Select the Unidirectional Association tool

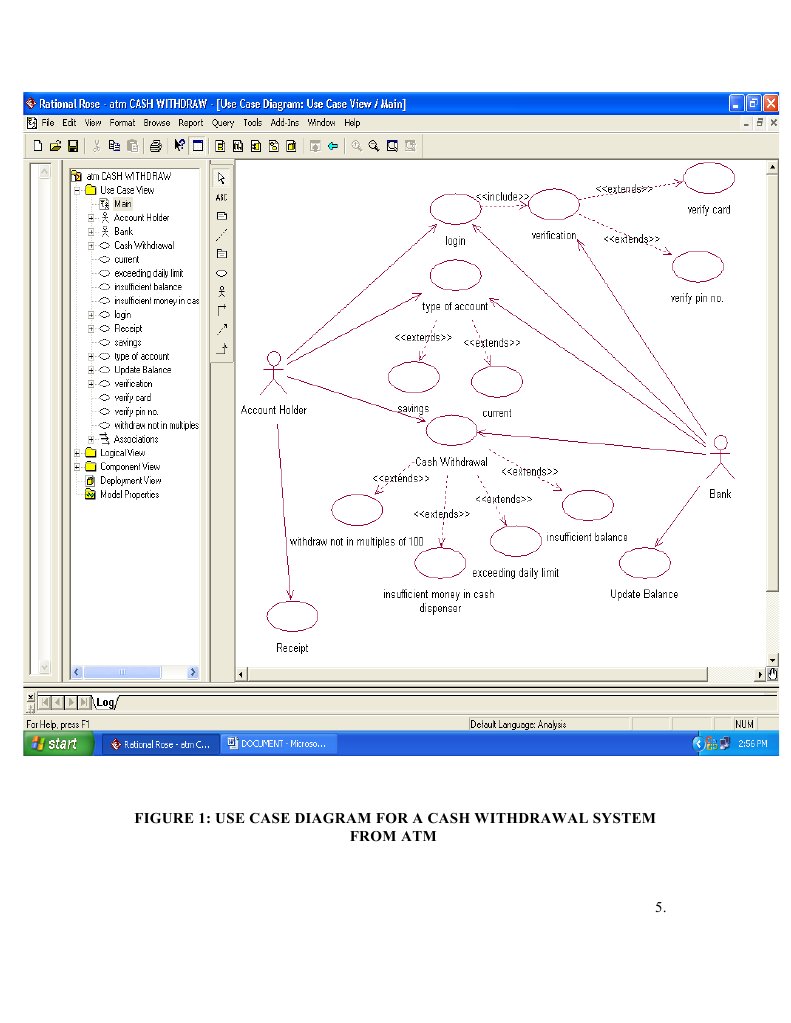click(x=222, y=310)
